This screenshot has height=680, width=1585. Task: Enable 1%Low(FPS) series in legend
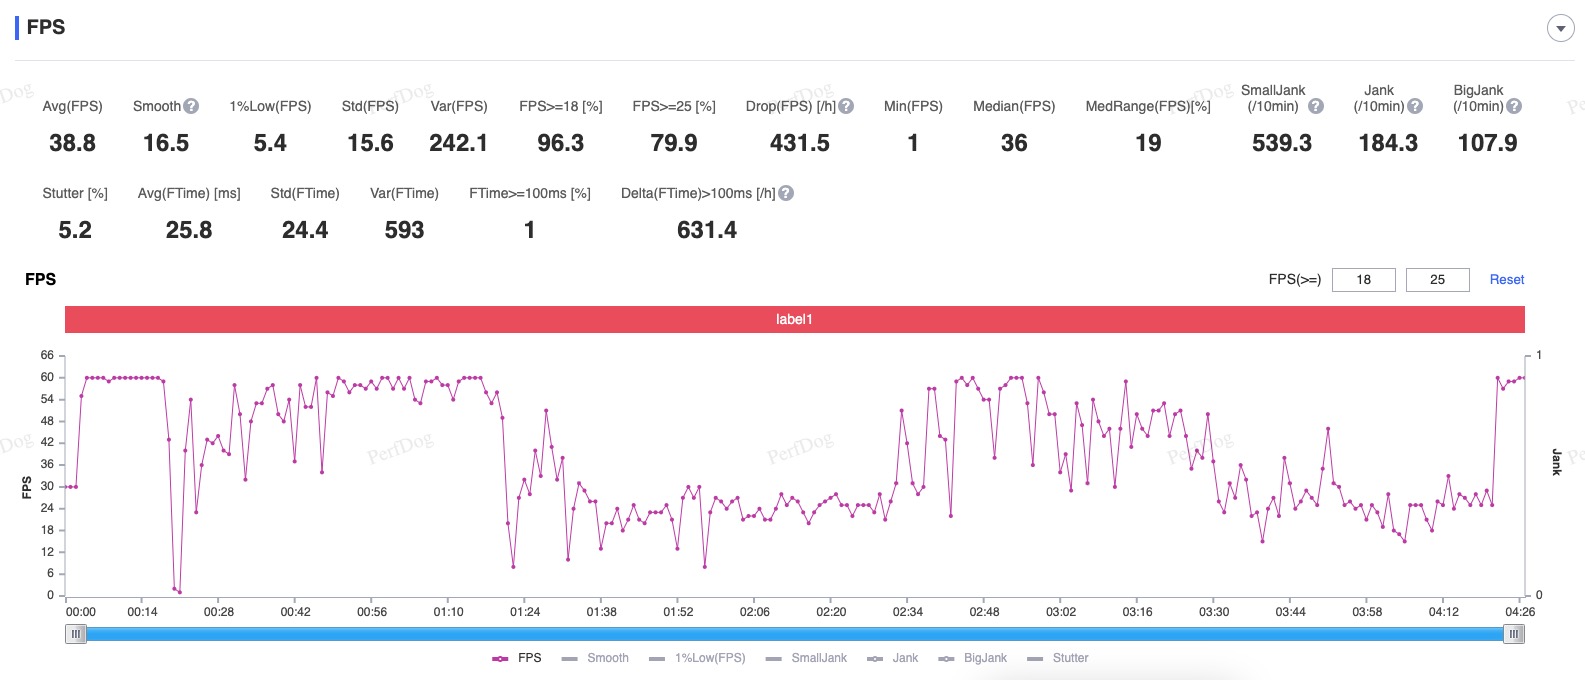[x=698, y=658]
